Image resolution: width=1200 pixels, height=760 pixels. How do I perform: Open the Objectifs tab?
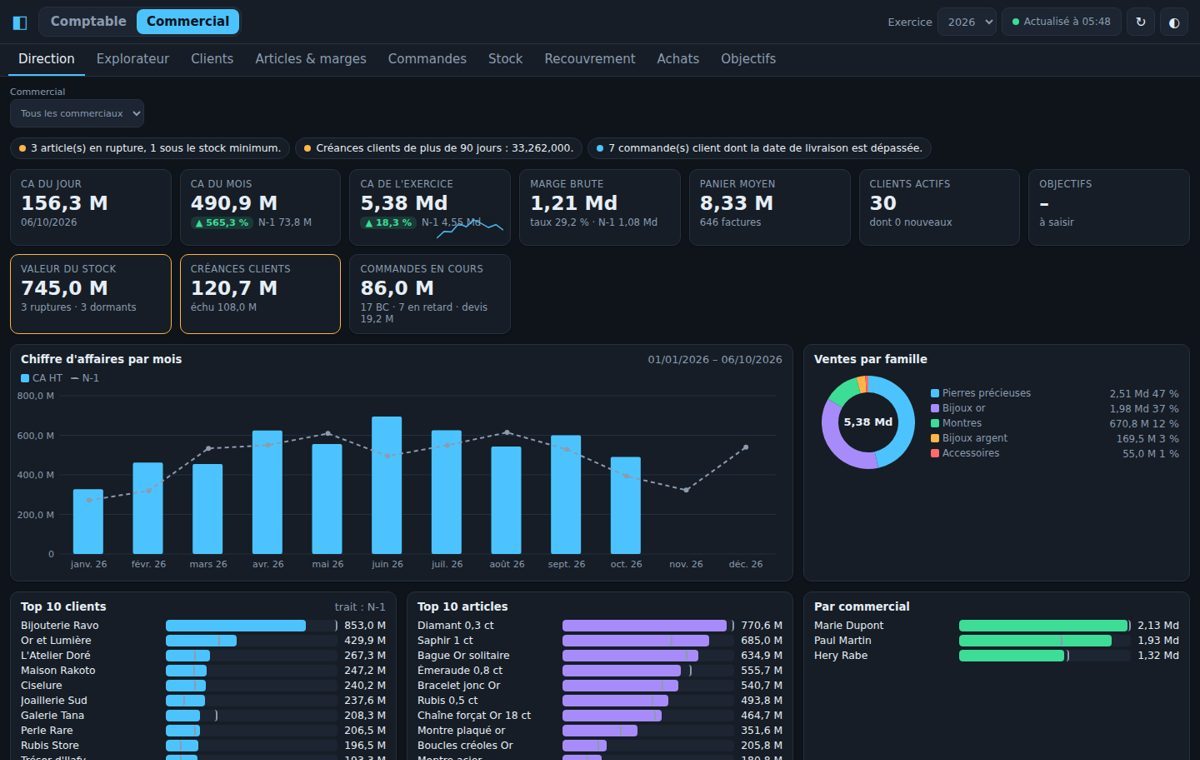click(748, 59)
